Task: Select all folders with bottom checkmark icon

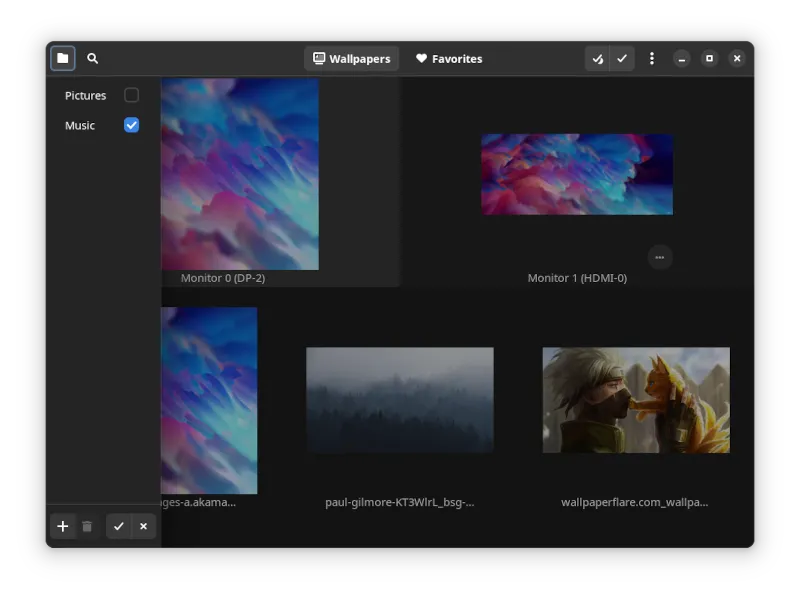Action: [x=119, y=526]
